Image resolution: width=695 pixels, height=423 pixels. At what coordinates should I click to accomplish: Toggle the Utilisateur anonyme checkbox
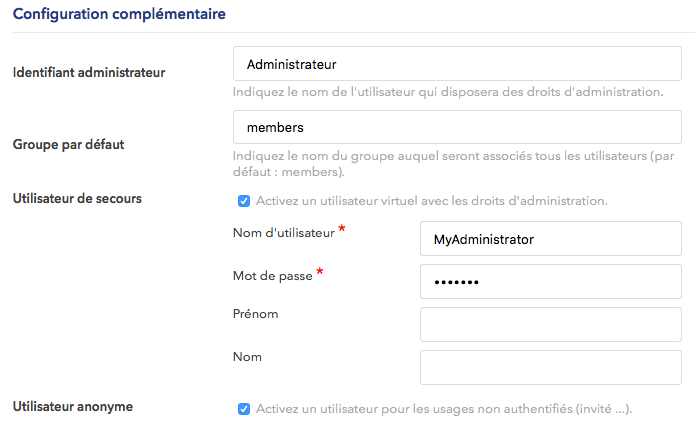click(244, 409)
